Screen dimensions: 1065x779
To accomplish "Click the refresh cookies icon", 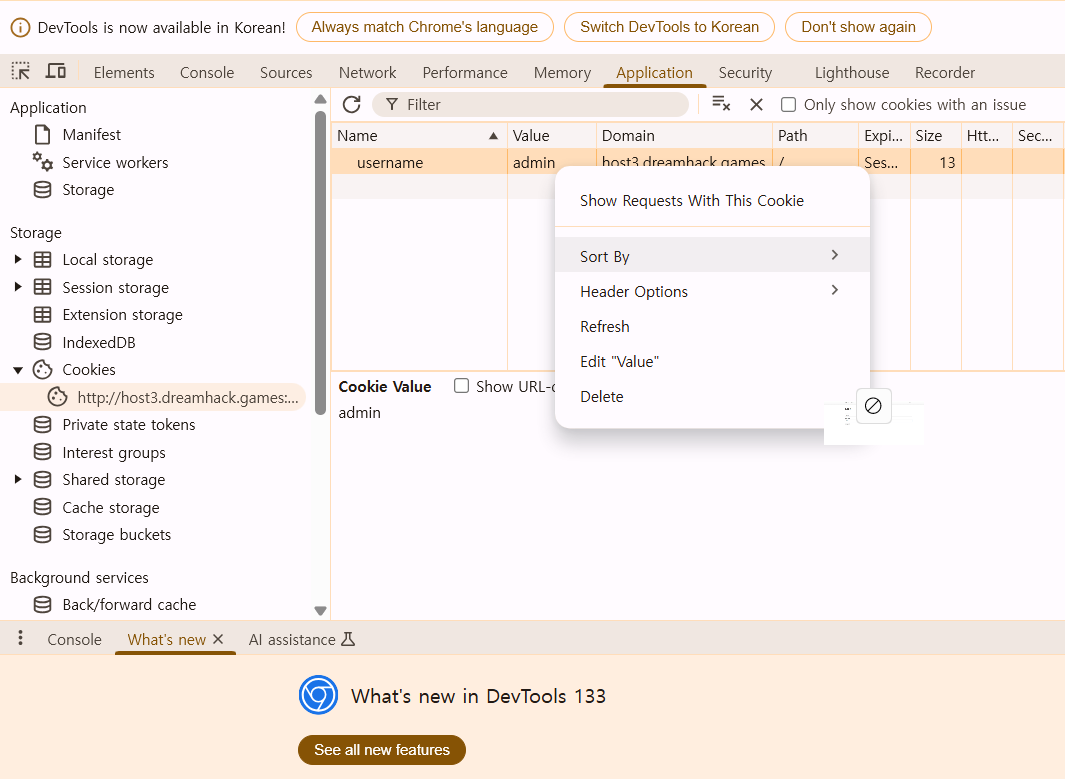I will click(351, 105).
